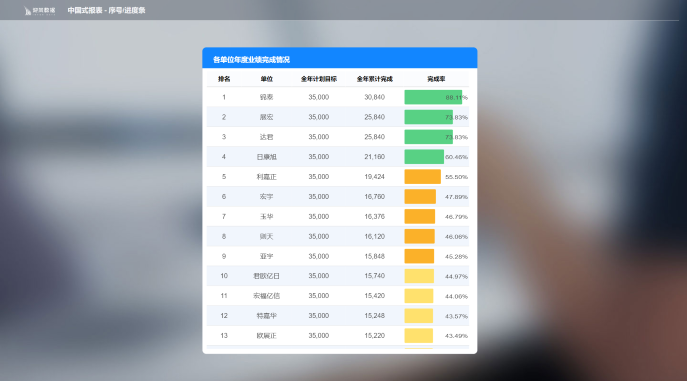Click the 中国式报表 page title
This screenshot has width=687, height=381.
[106, 10]
